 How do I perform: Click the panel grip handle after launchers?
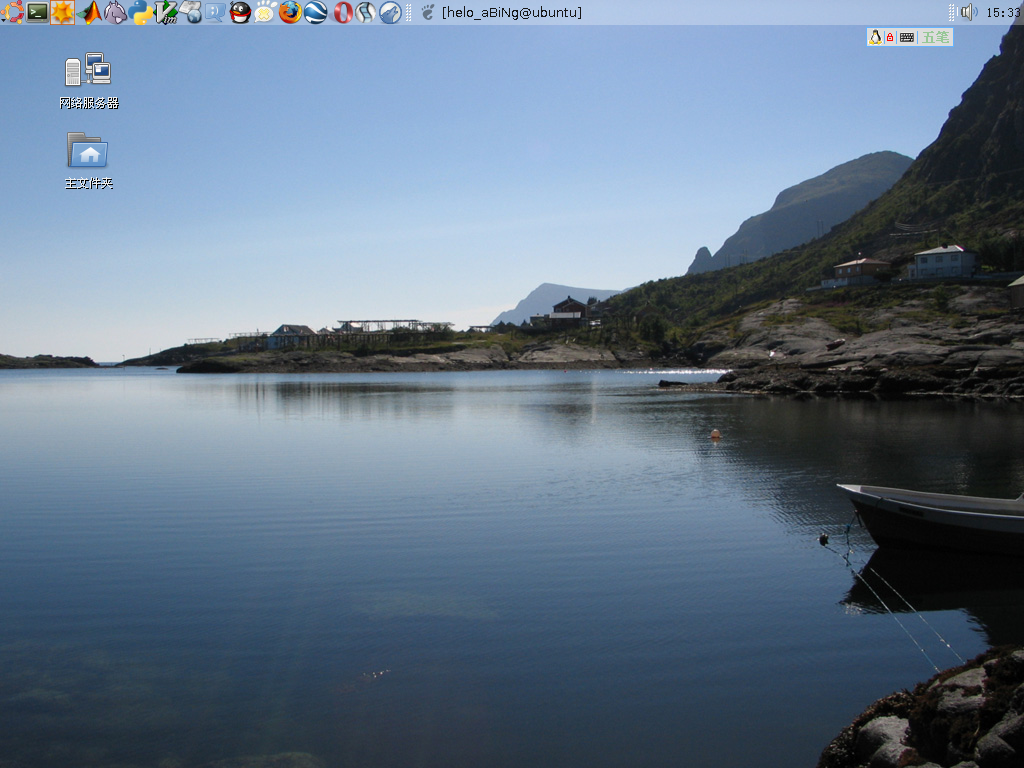coord(409,12)
